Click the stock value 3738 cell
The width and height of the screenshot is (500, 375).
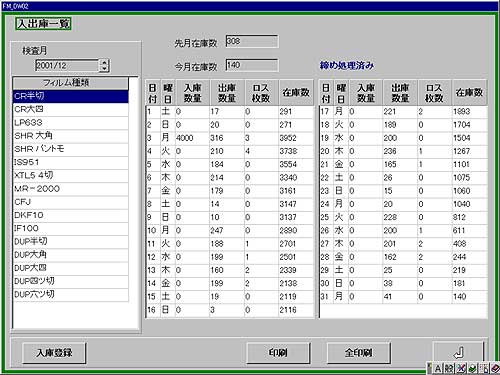(296, 151)
